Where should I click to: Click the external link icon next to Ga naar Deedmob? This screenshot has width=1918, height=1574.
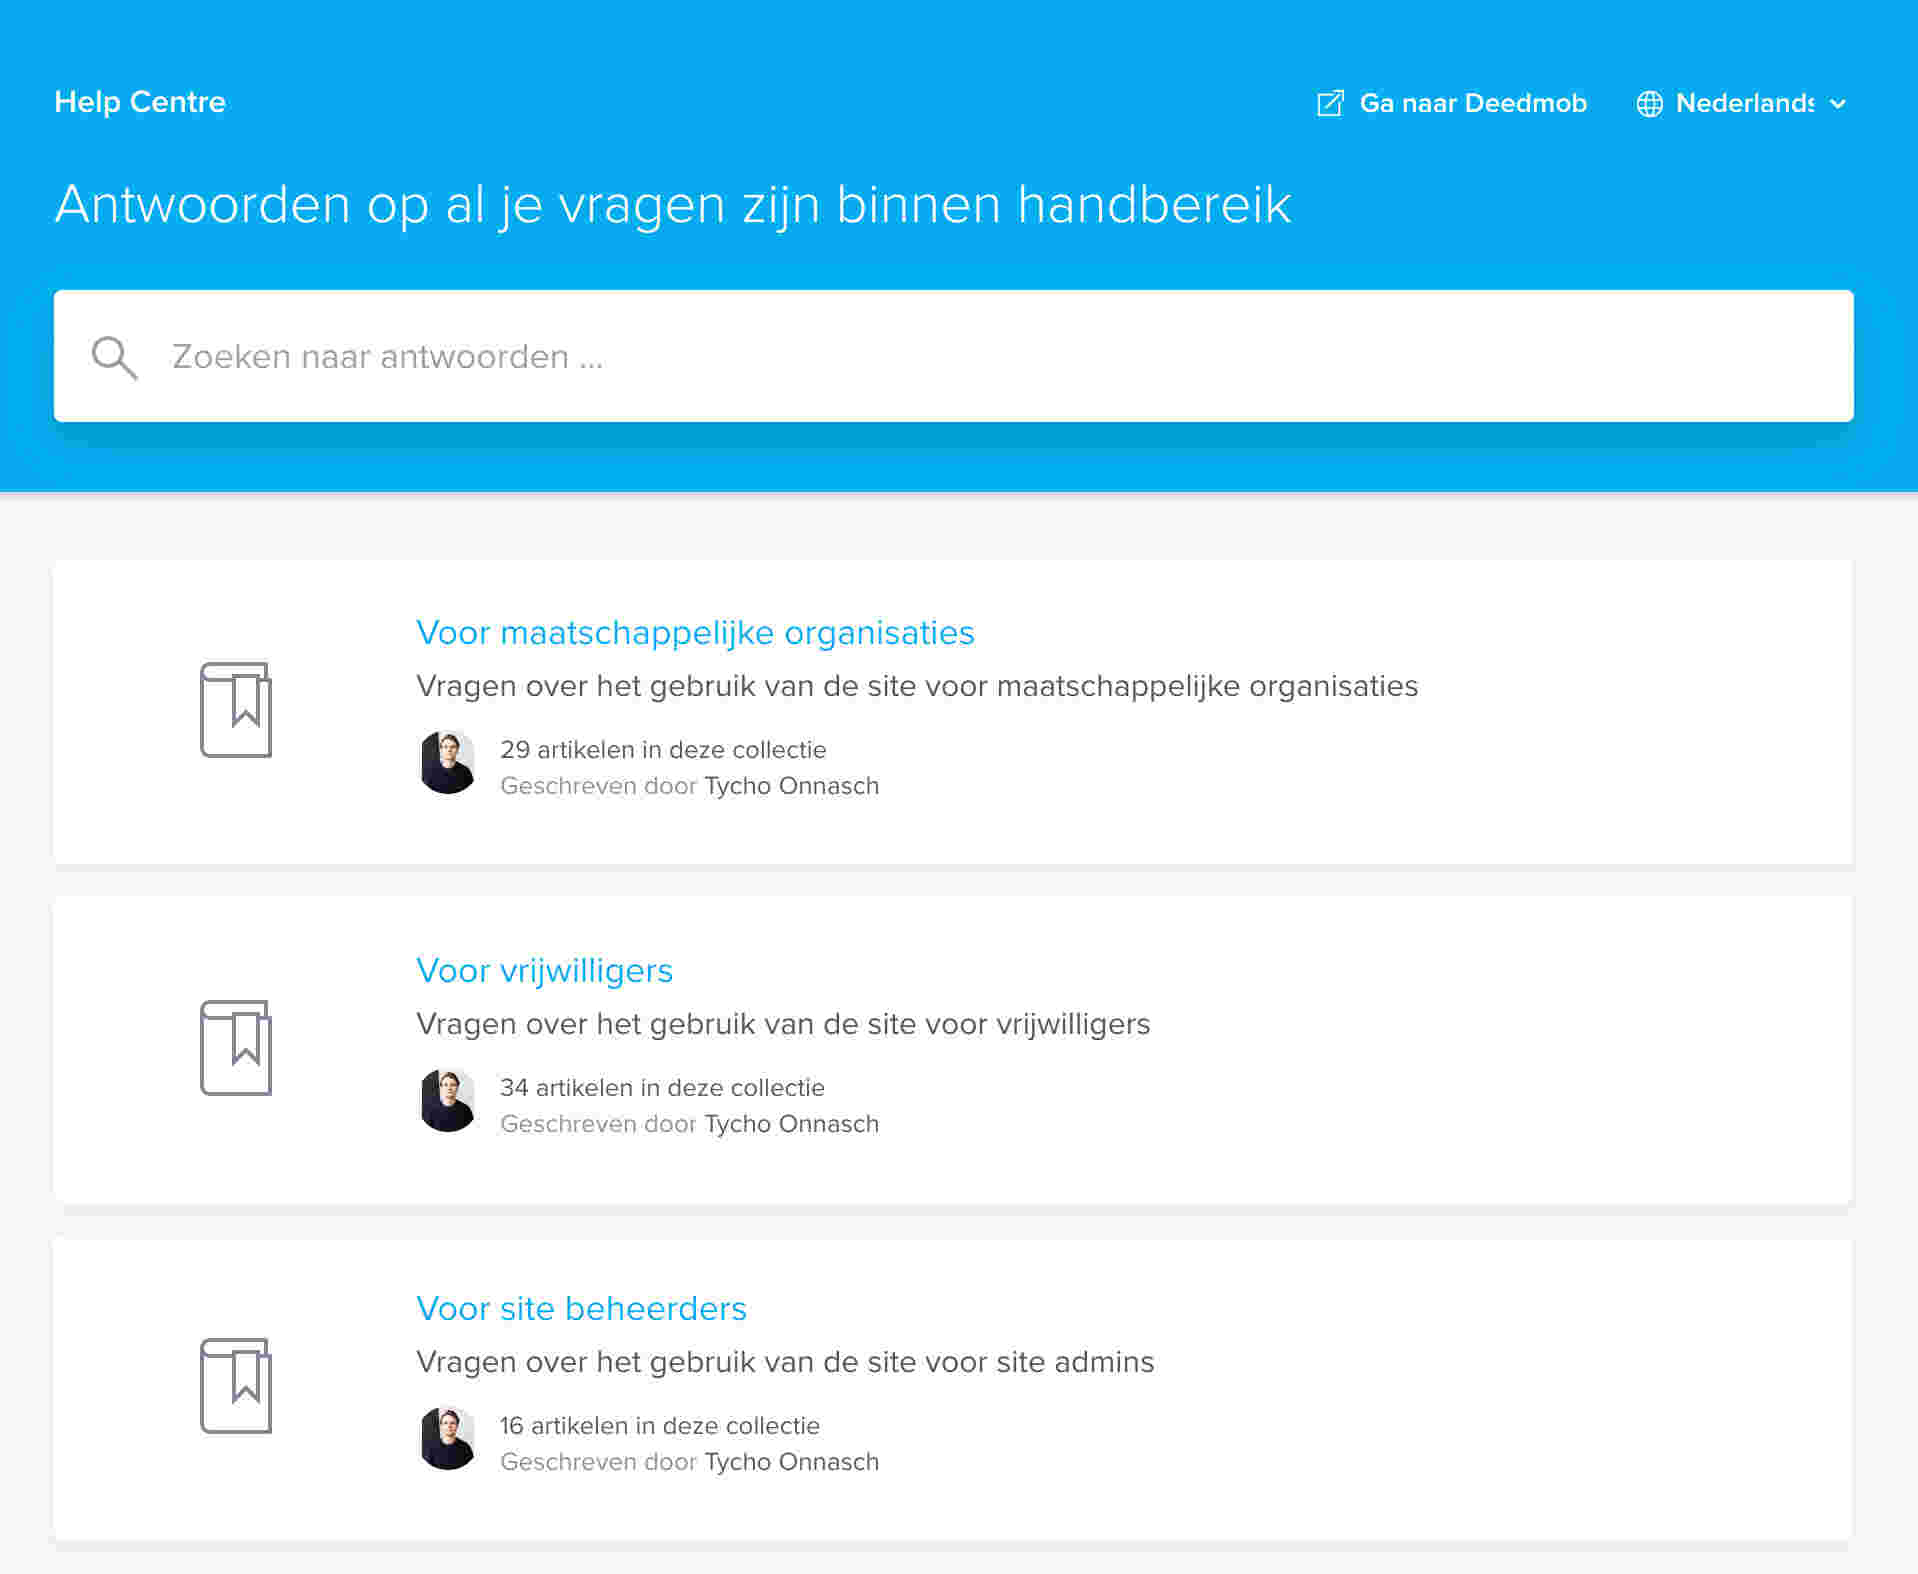point(1330,103)
